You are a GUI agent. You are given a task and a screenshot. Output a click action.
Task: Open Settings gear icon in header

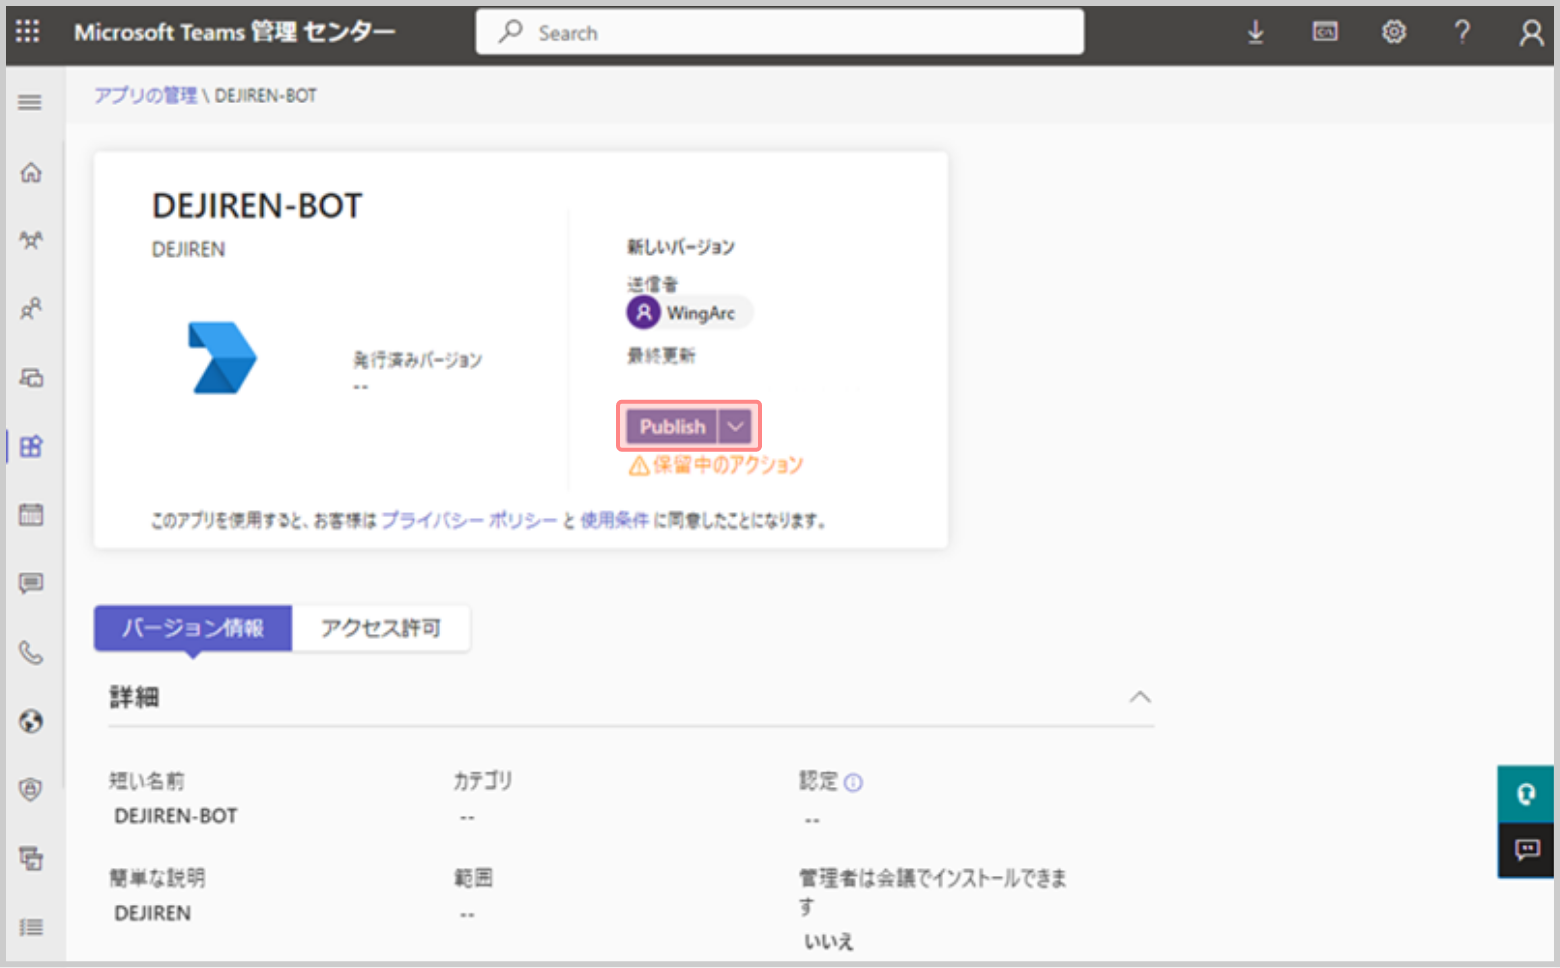[x=1393, y=32]
